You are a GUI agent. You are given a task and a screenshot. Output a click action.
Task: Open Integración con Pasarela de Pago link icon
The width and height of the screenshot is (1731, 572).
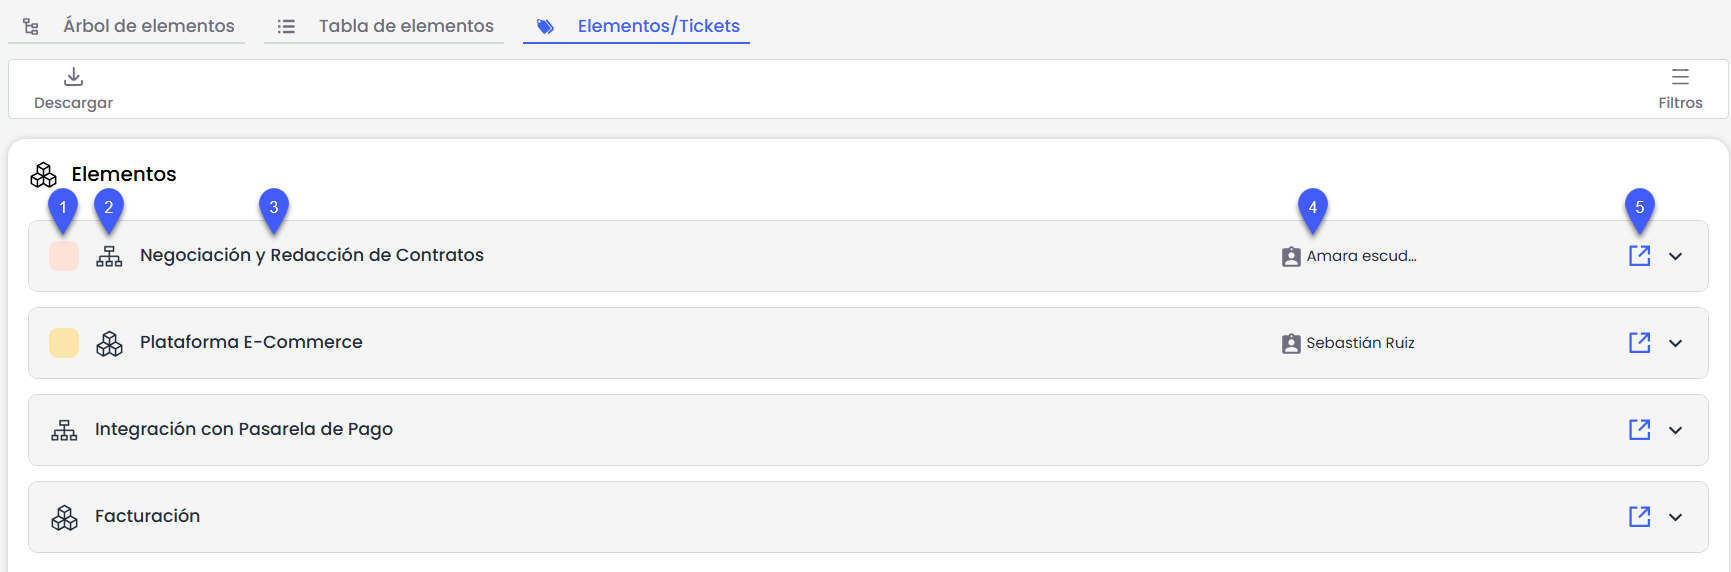click(x=1639, y=430)
